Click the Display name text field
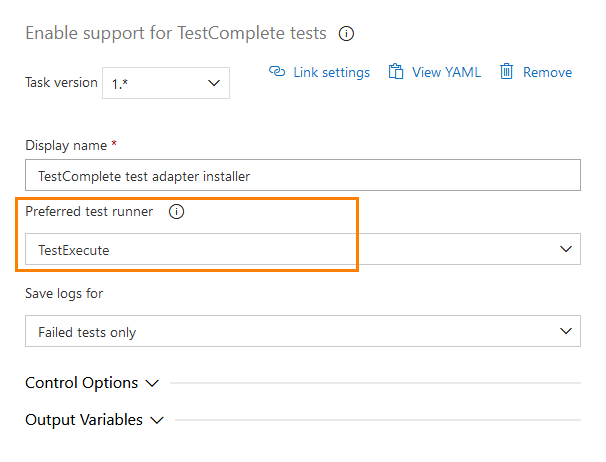The image size is (606, 462). click(x=302, y=176)
